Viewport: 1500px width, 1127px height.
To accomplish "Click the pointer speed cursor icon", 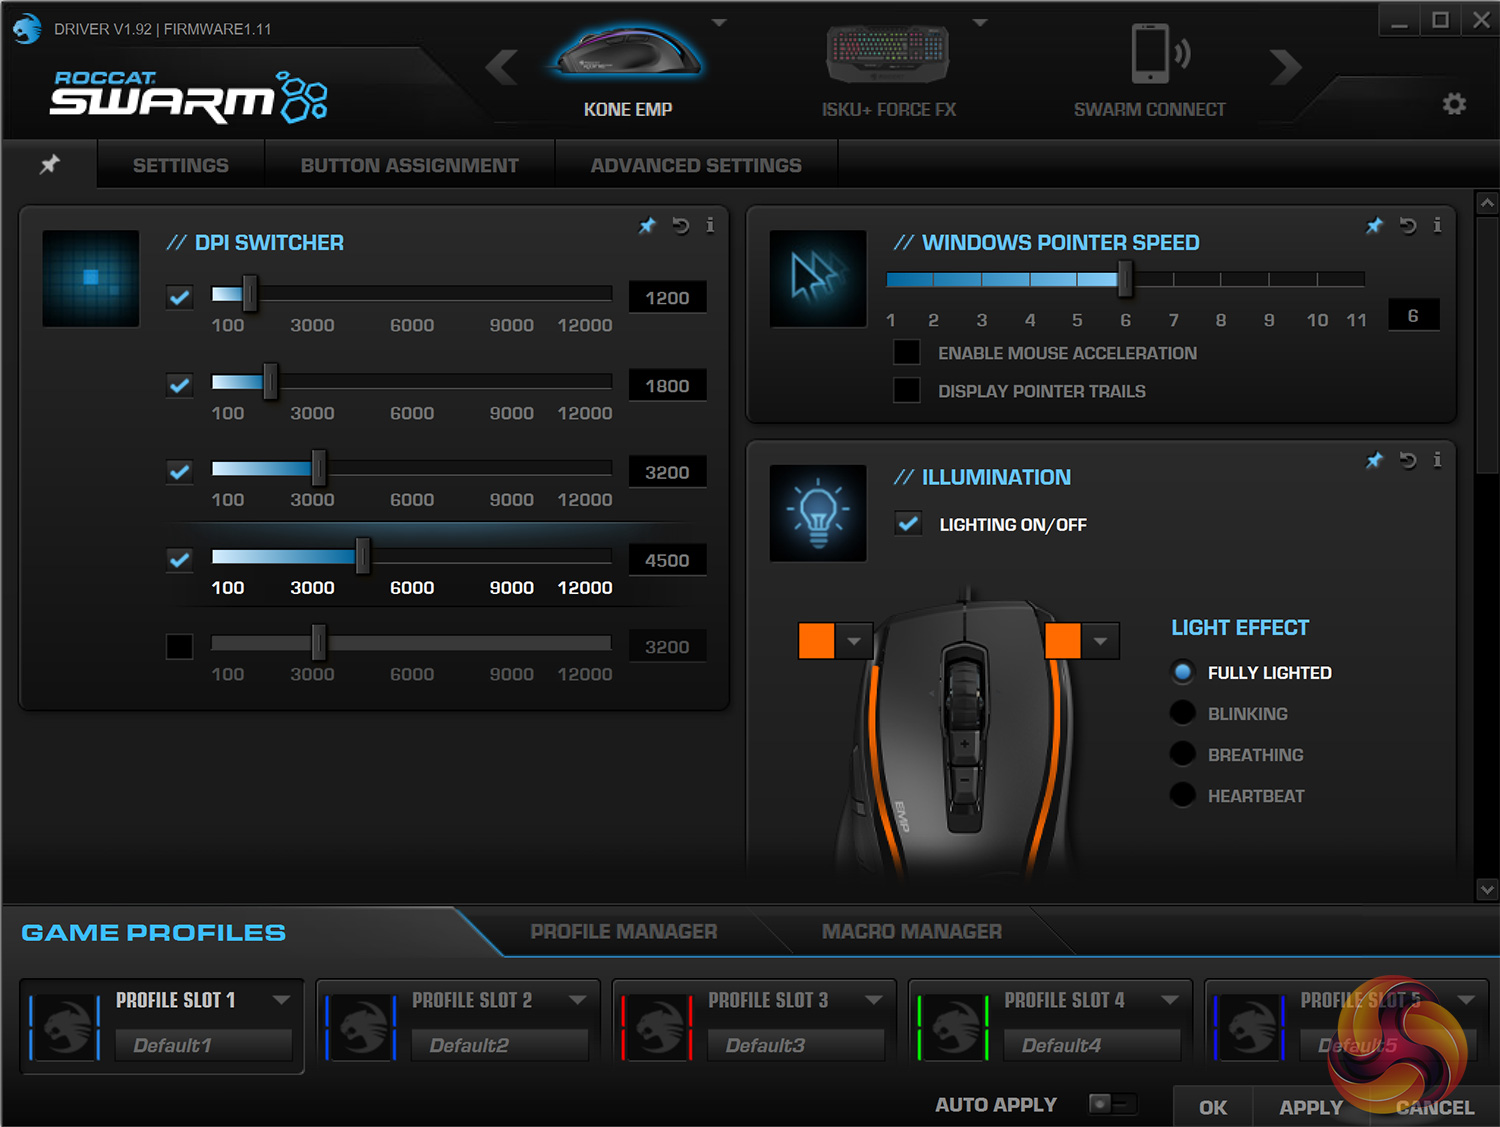I will [818, 278].
